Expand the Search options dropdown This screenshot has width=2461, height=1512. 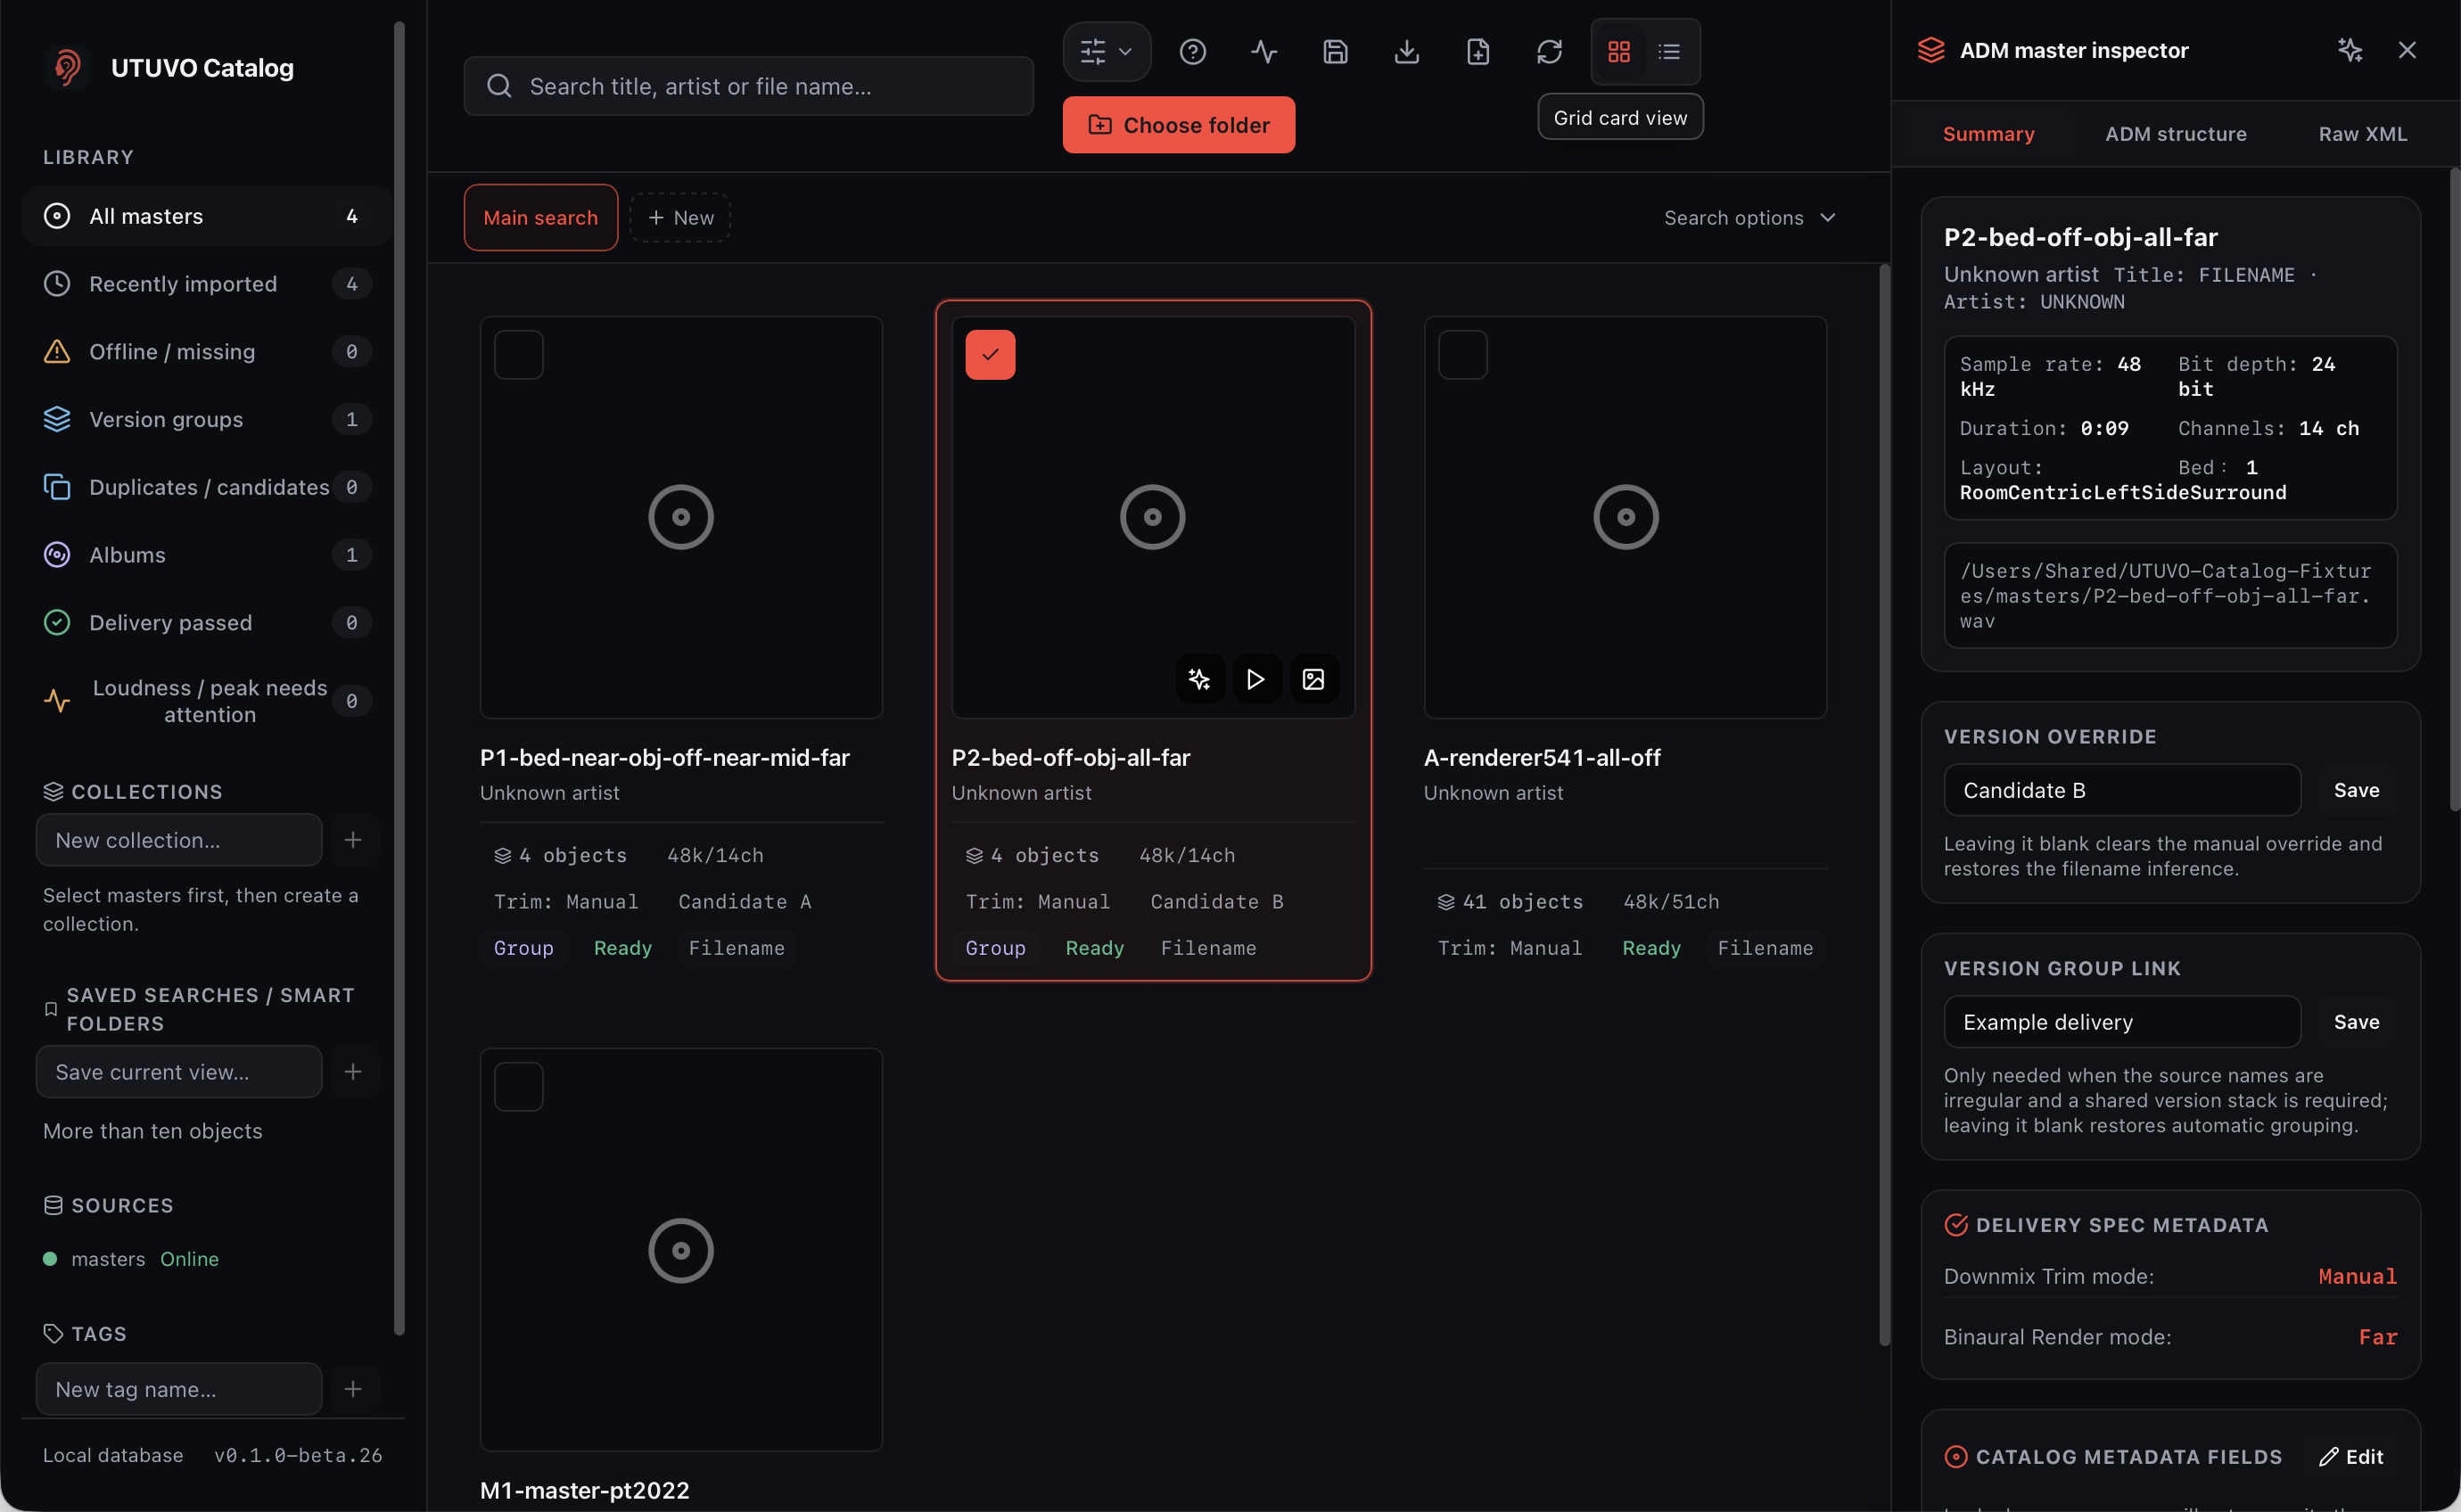point(1750,218)
